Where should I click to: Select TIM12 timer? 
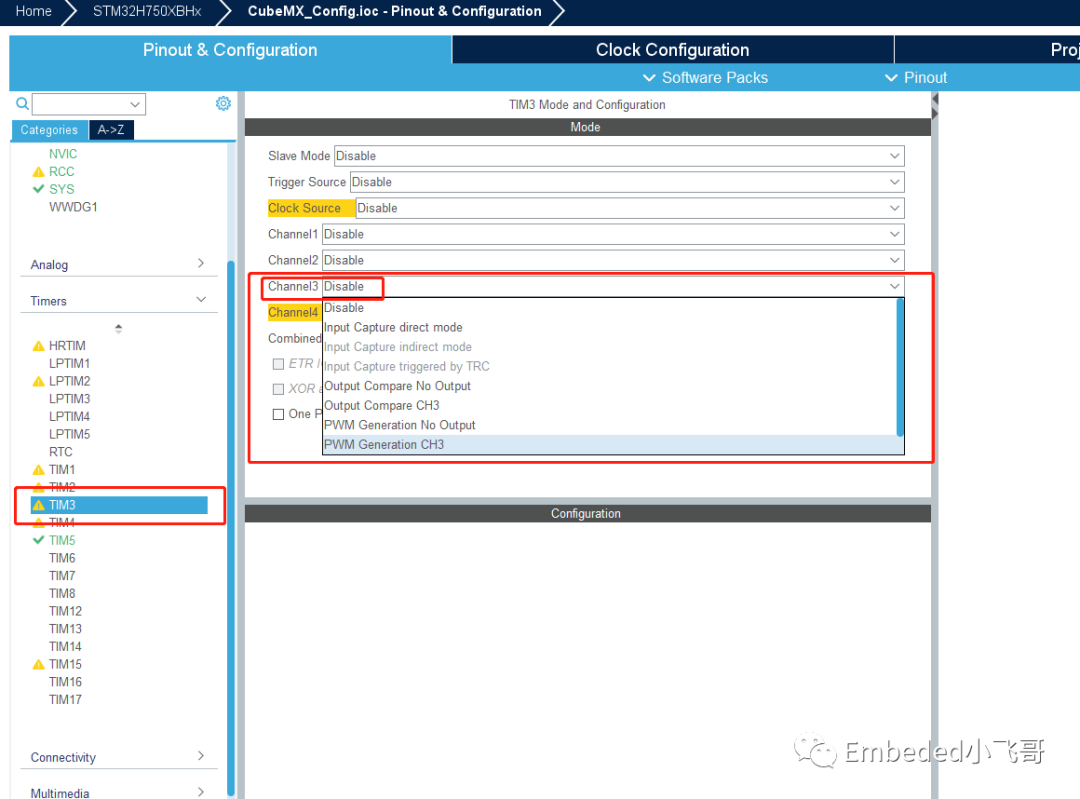pos(65,612)
